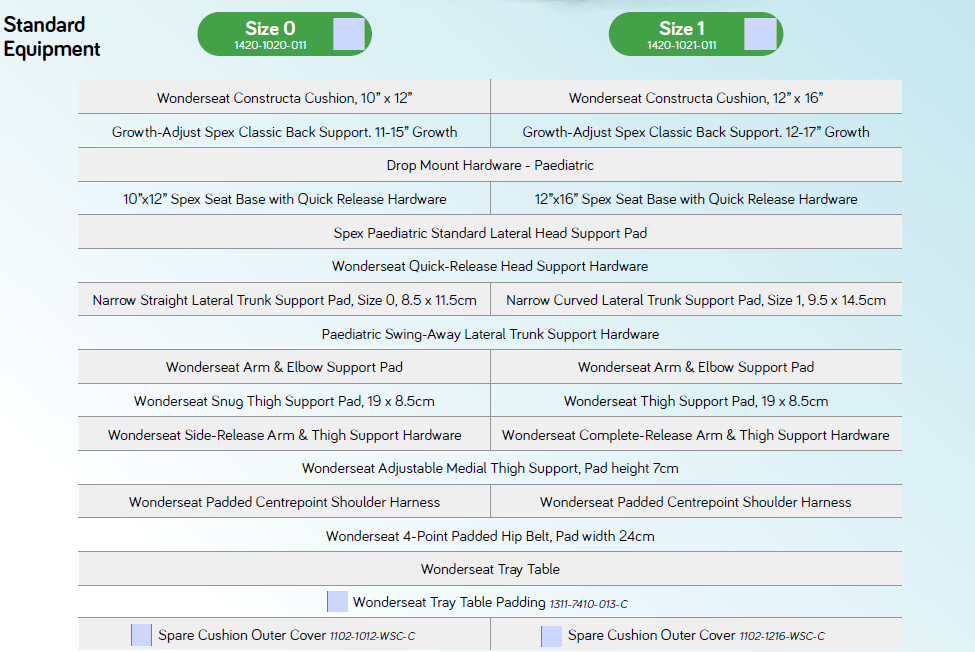Select Wonderseat Complete-Release Arm & Thigh Support Hardware

(x=696, y=434)
